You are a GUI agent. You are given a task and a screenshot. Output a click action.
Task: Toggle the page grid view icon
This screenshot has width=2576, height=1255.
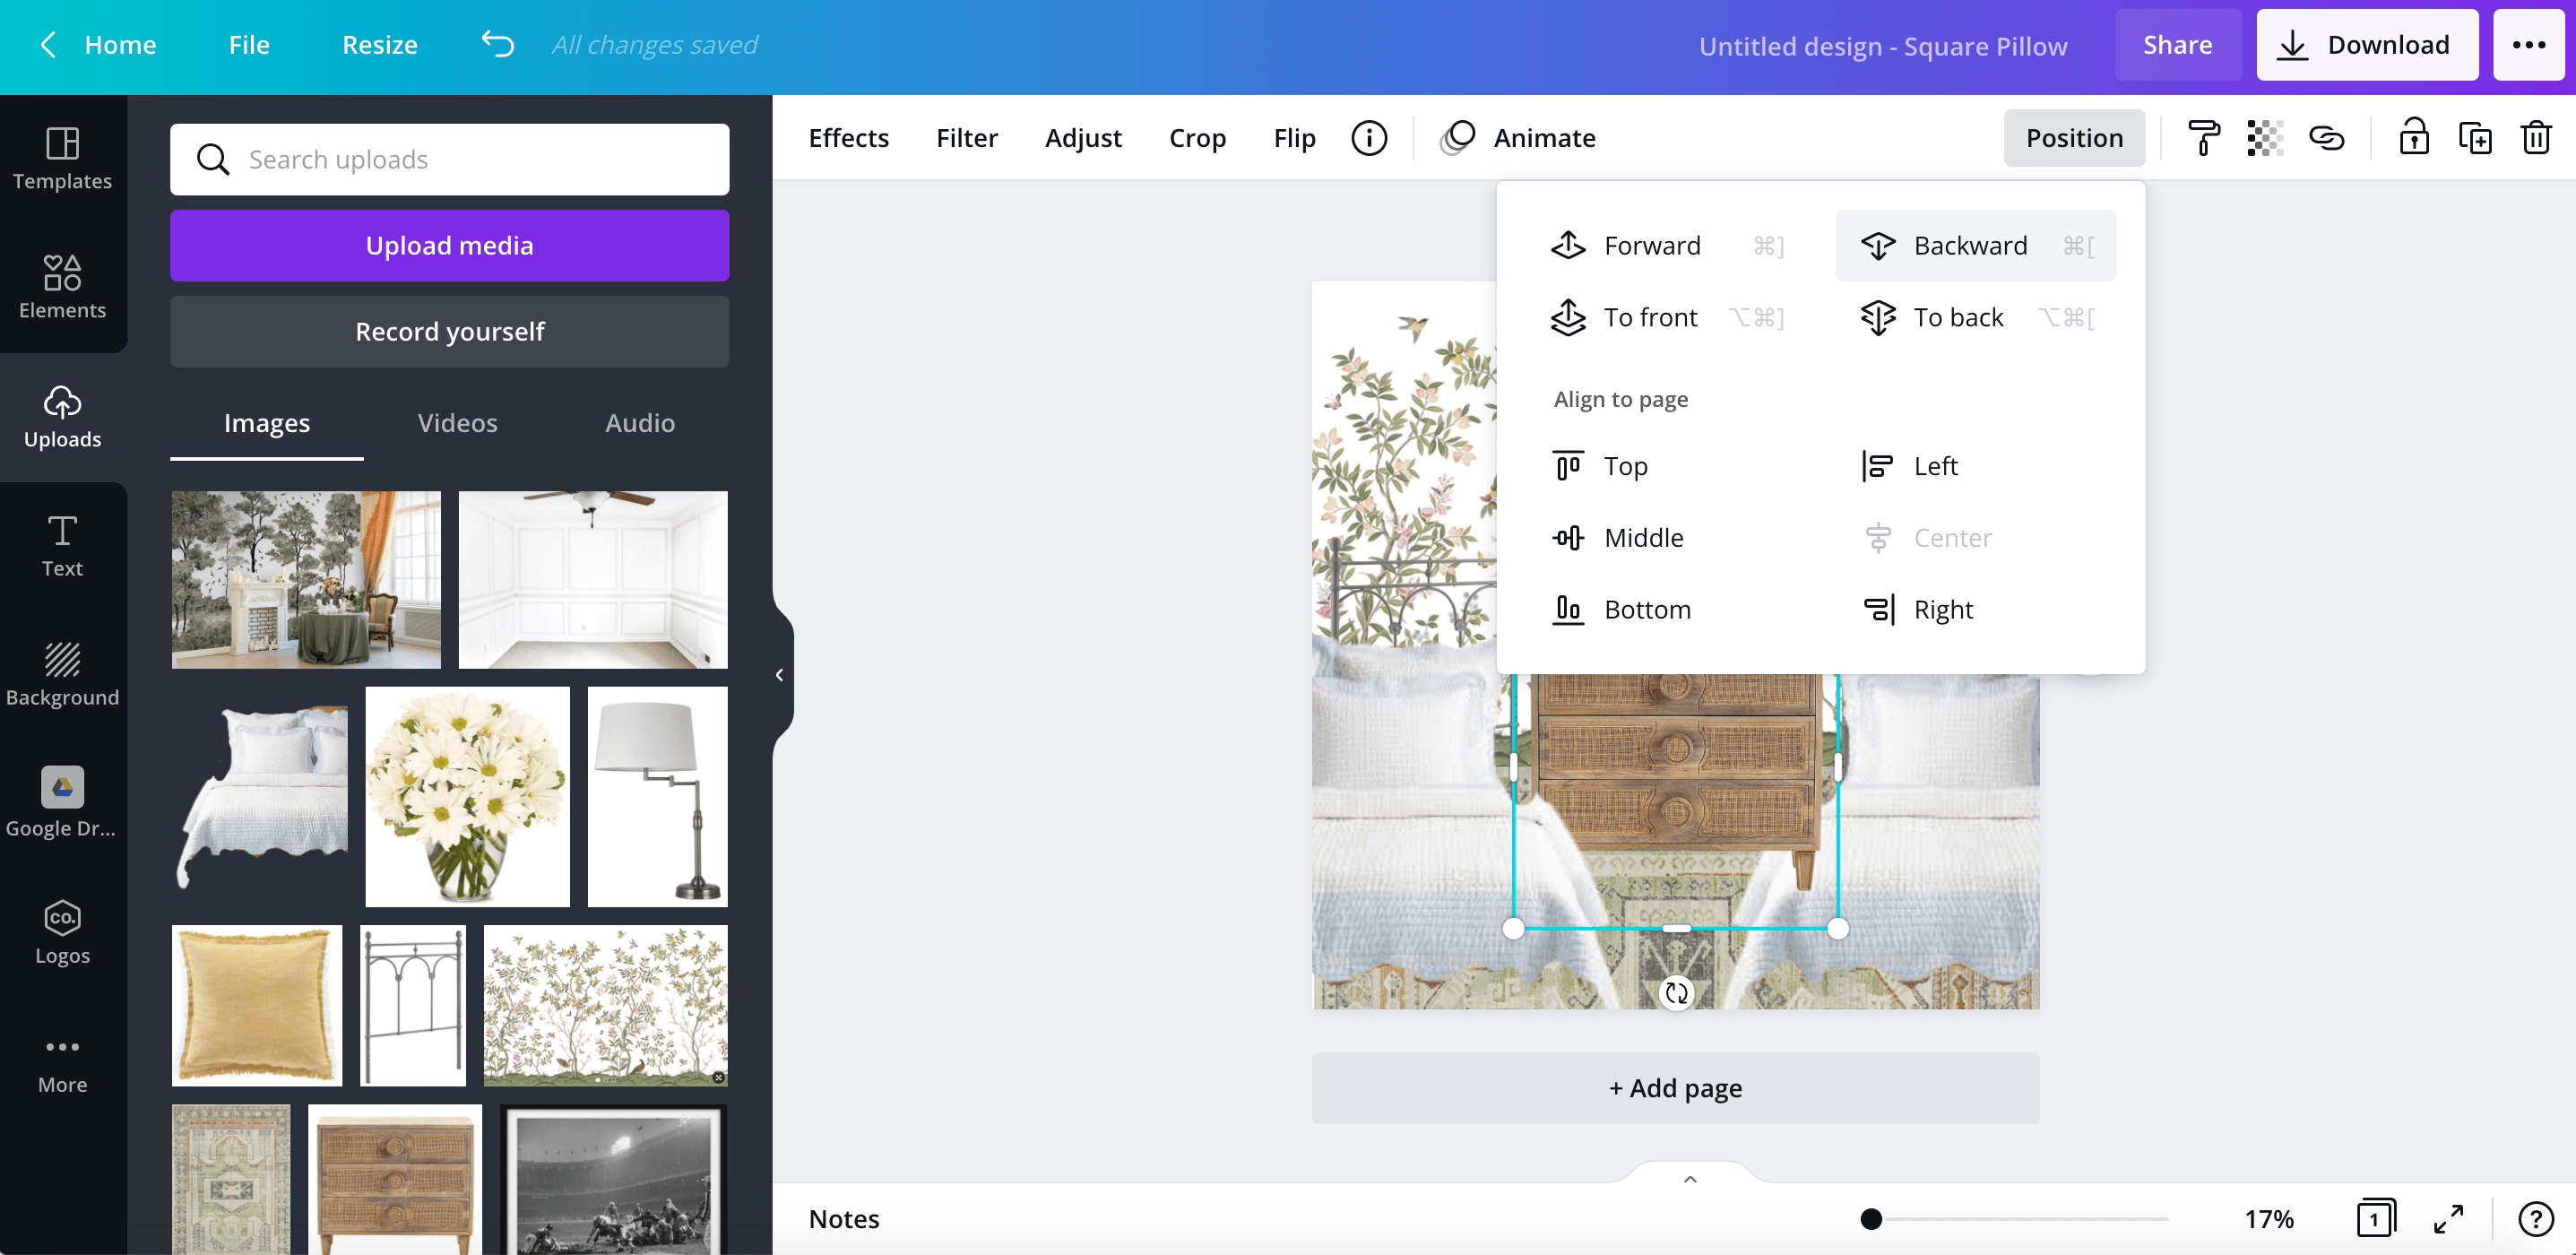pyautogui.click(x=2375, y=1218)
